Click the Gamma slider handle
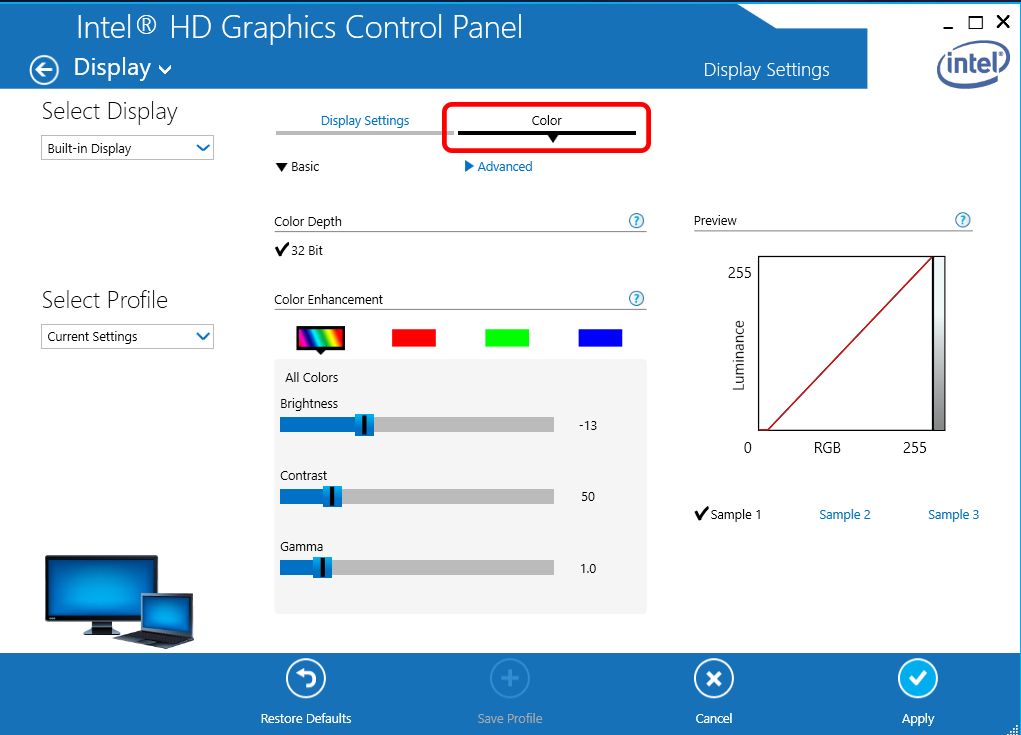This screenshot has width=1021, height=735. click(322, 568)
